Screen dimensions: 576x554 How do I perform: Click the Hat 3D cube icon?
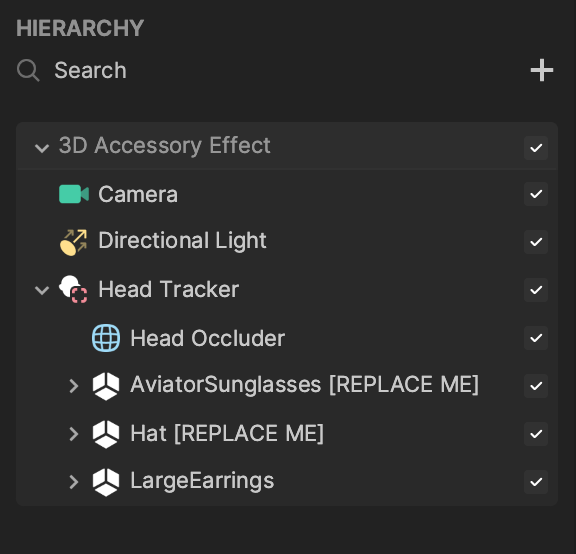(x=106, y=434)
